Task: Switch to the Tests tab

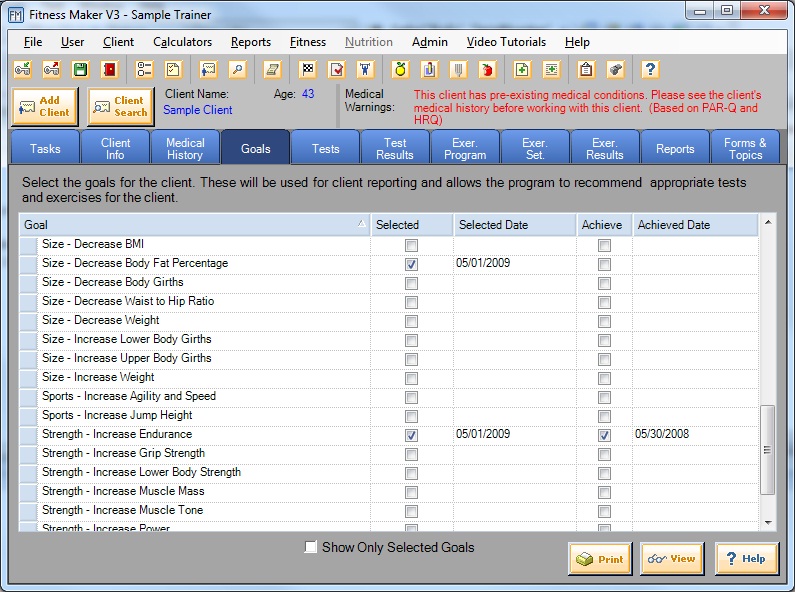Action: click(x=325, y=149)
